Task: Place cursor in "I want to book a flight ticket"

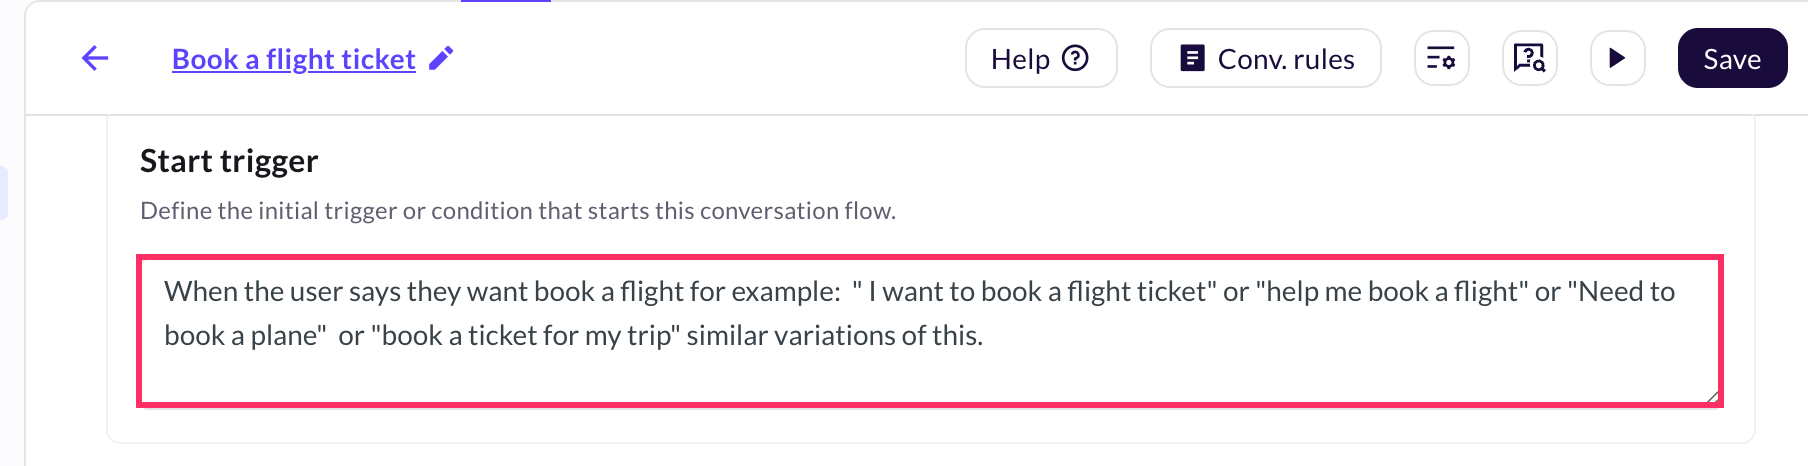Action: (1040, 292)
